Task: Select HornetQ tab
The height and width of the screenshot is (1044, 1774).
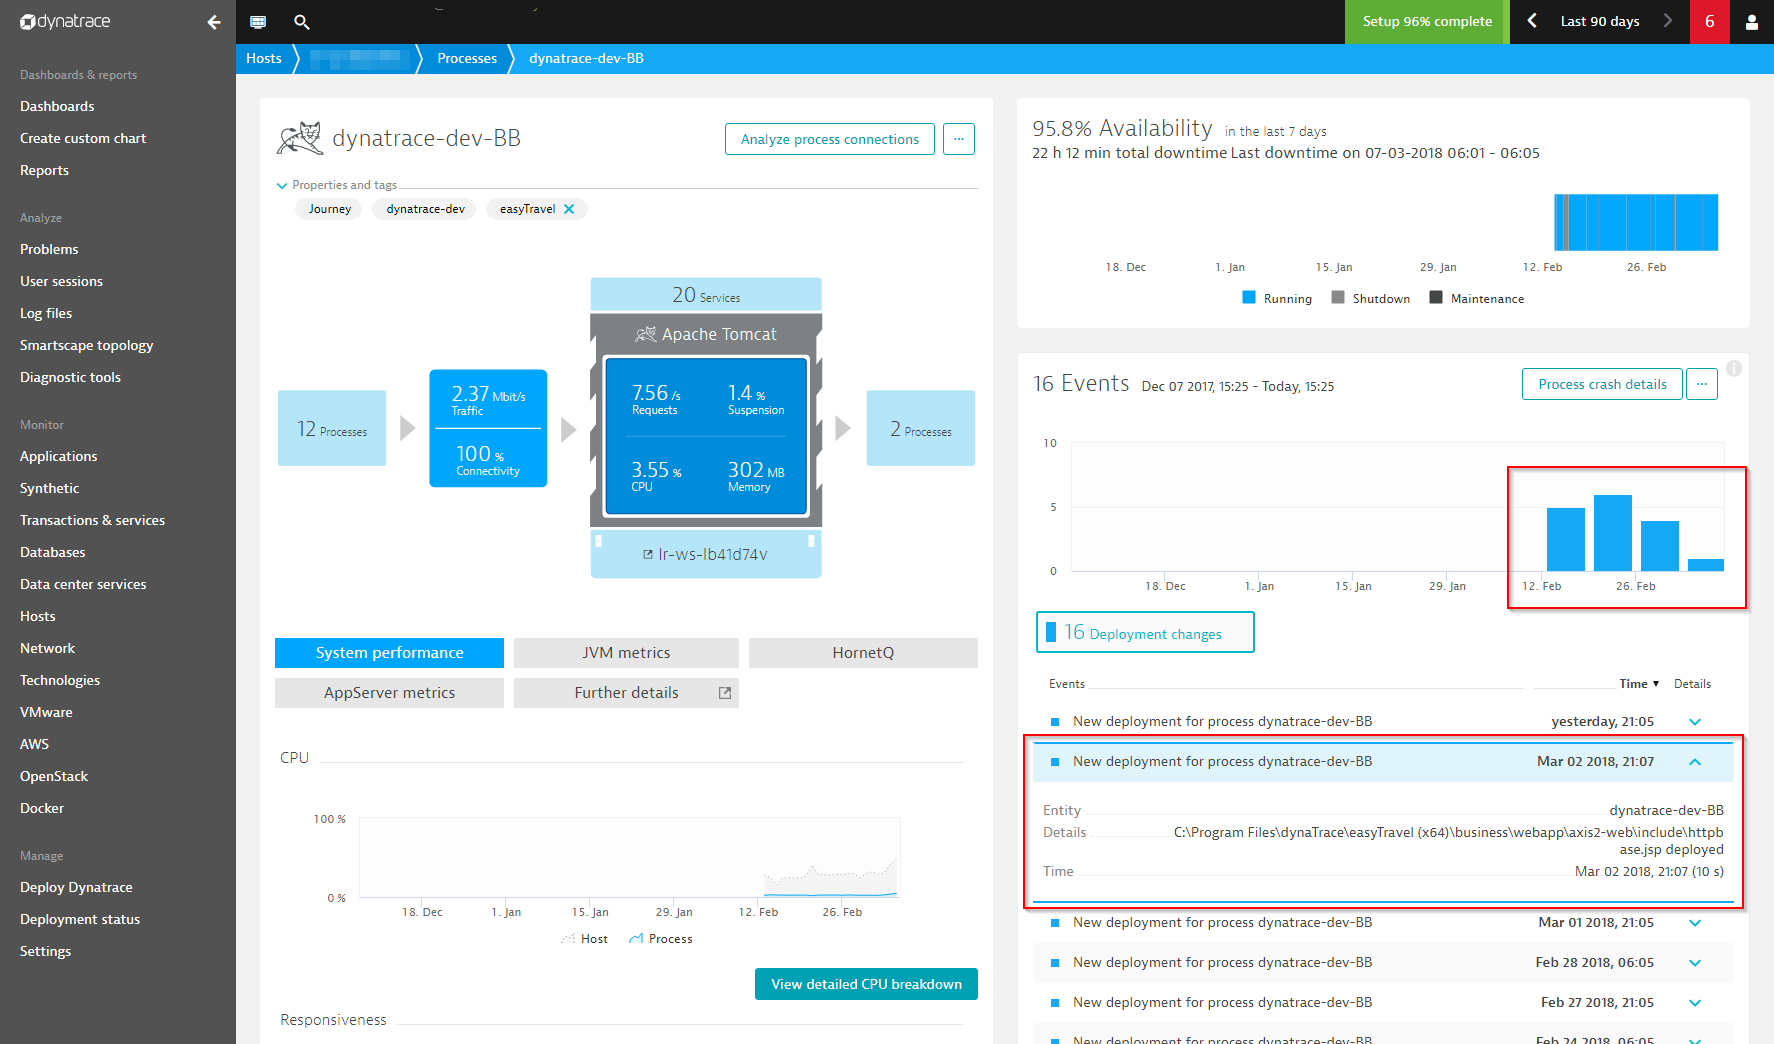Action: (x=863, y=653)
